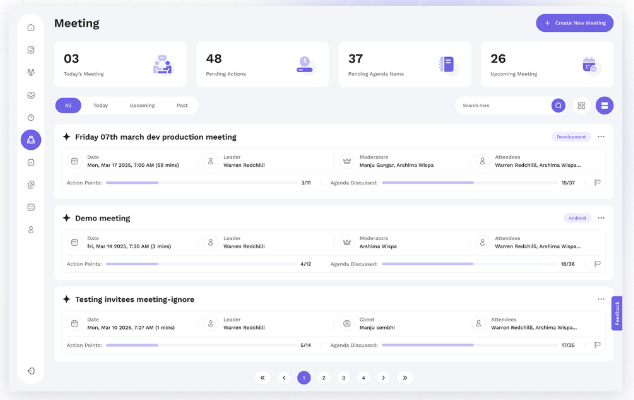Image resolution: width=634 pixels, height=400 pixels.
Task: Click calendar date icon on Demo meeting
Action: pyautogui.click(x=74, y=242)
